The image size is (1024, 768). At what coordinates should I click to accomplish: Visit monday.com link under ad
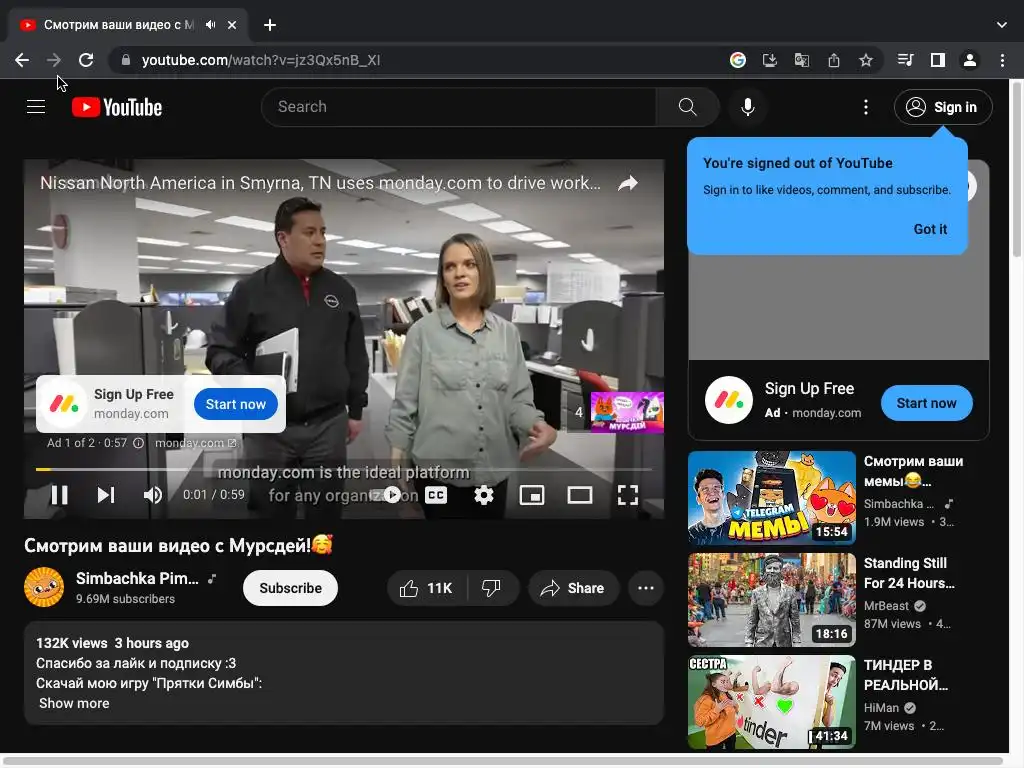(x=195, y=443)
